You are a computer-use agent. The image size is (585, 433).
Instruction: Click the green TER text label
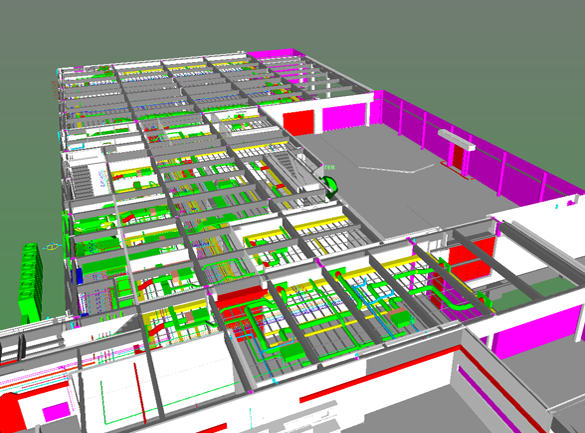tap(329, 167)
